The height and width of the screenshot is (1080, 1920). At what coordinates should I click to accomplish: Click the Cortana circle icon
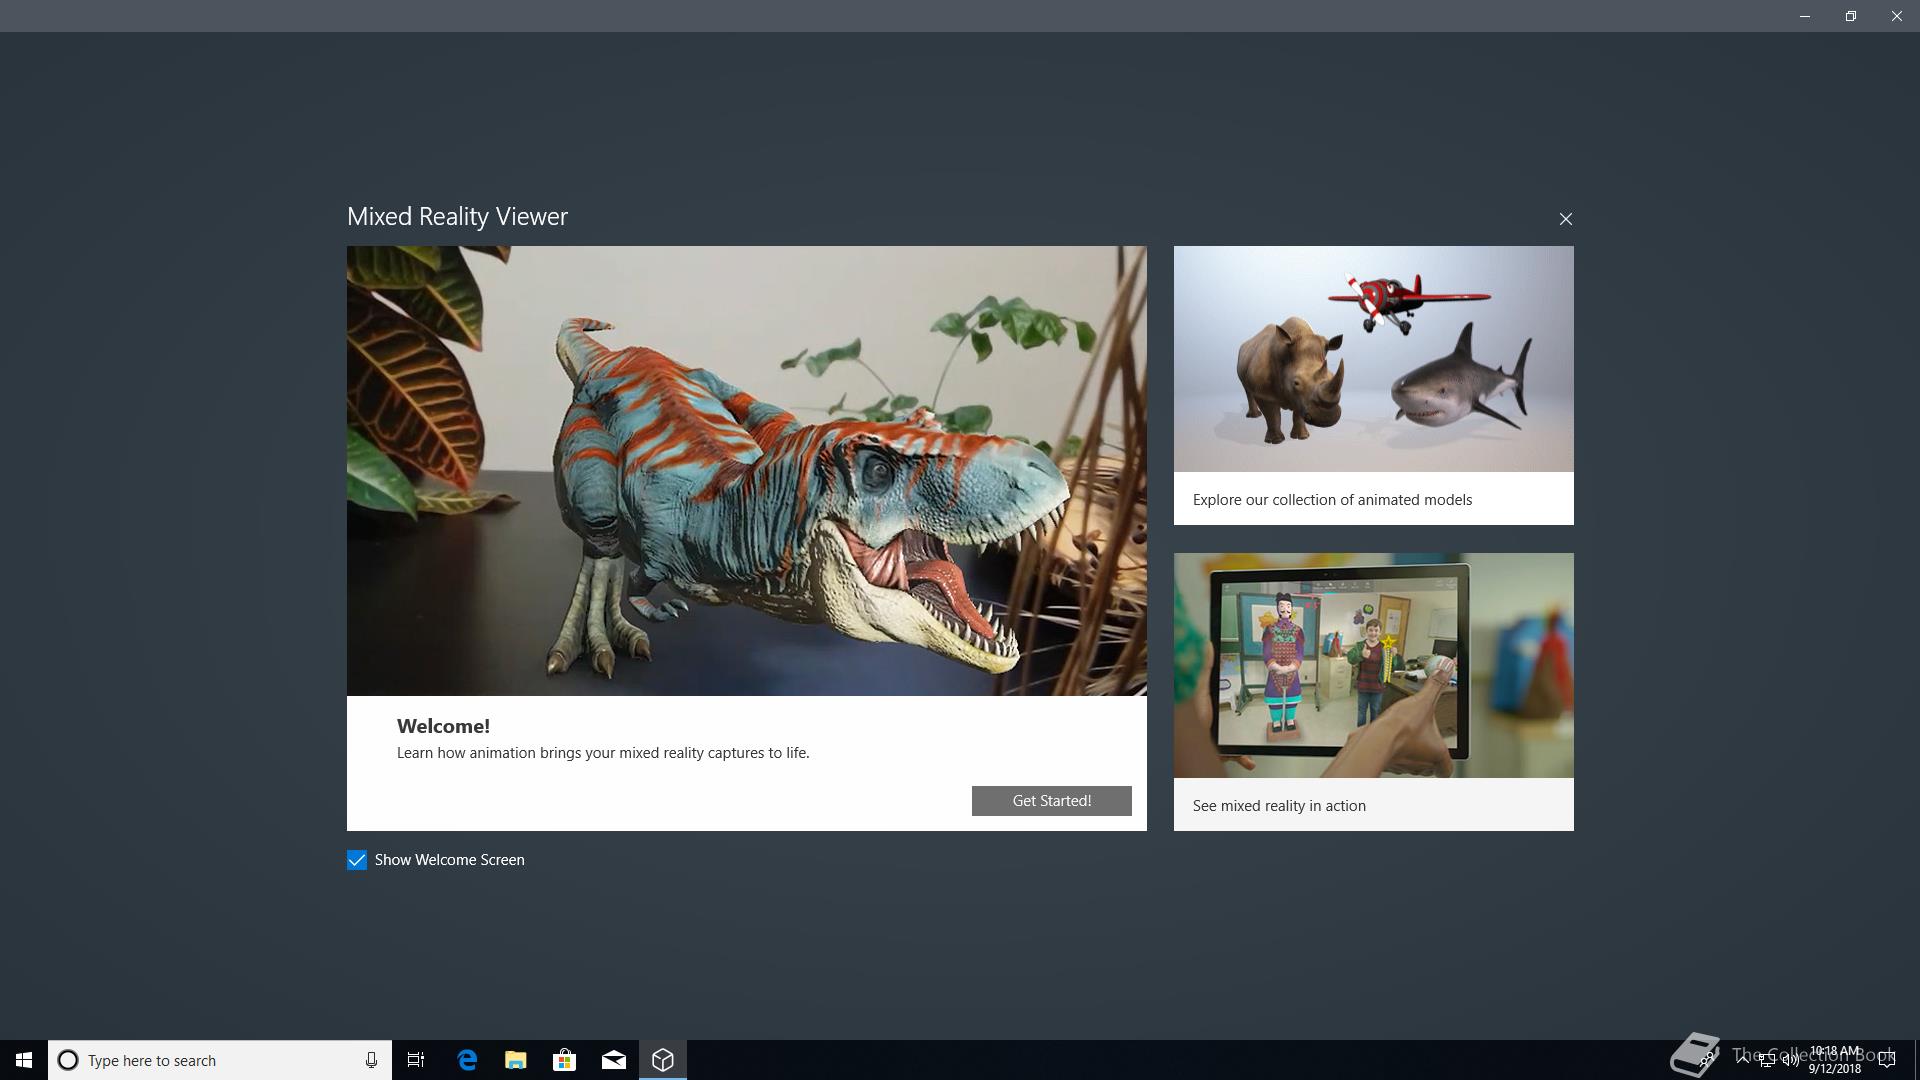click(x=68, y=1060)
